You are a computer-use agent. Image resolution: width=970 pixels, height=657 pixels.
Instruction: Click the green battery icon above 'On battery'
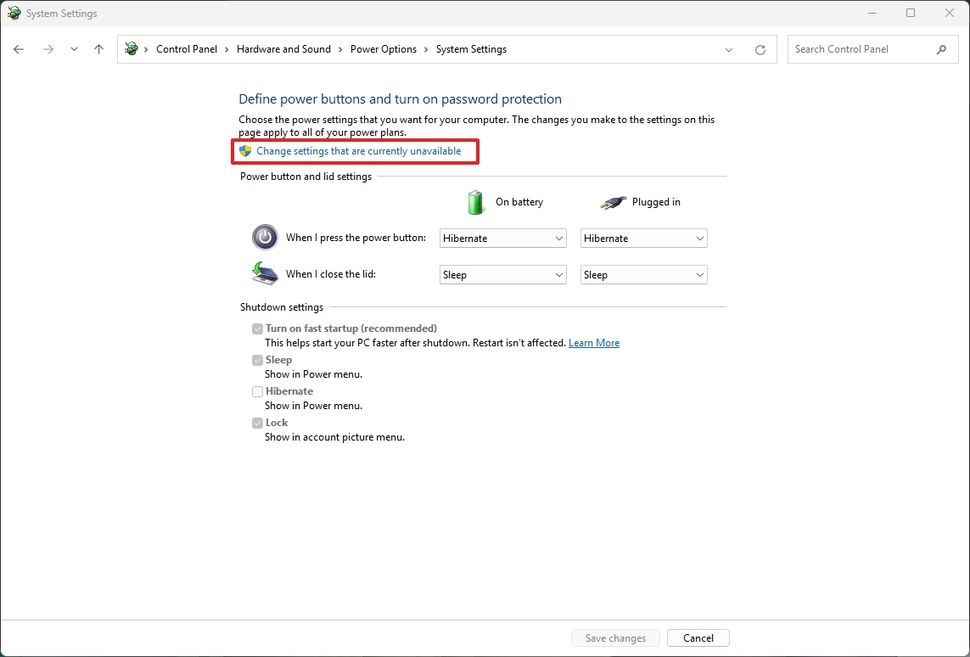point(475,202)
